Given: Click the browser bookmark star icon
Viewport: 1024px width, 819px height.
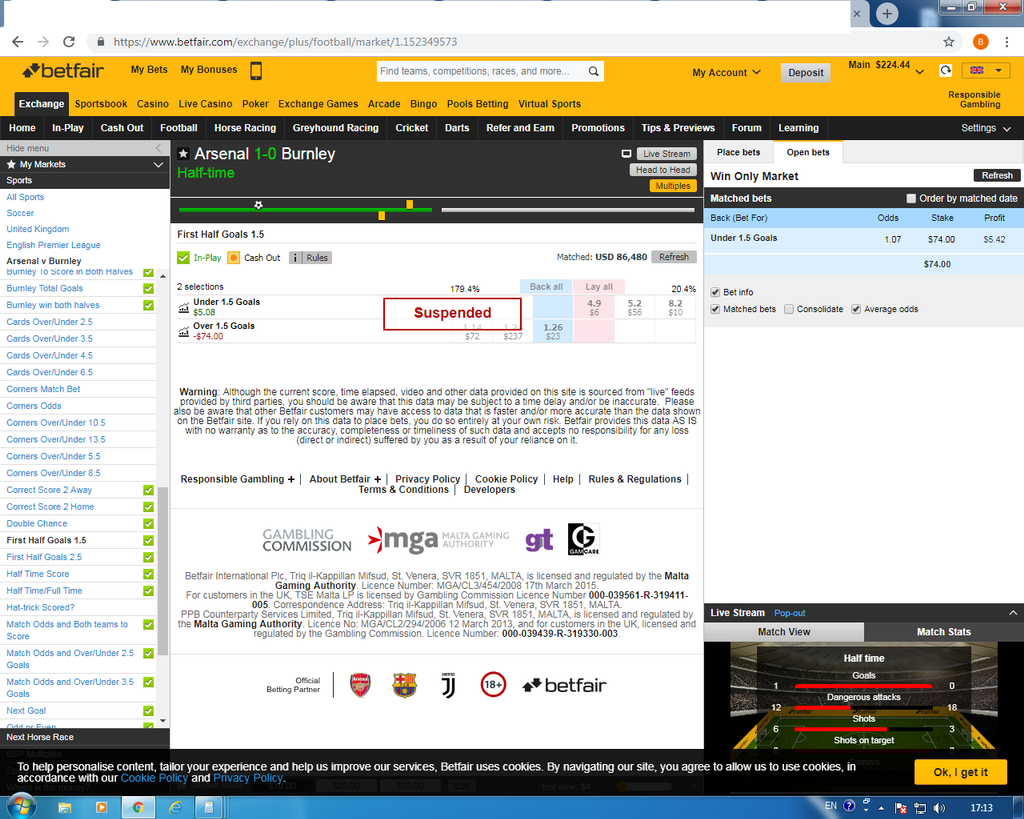Looking at the screenshot, I should coord(949,42).
